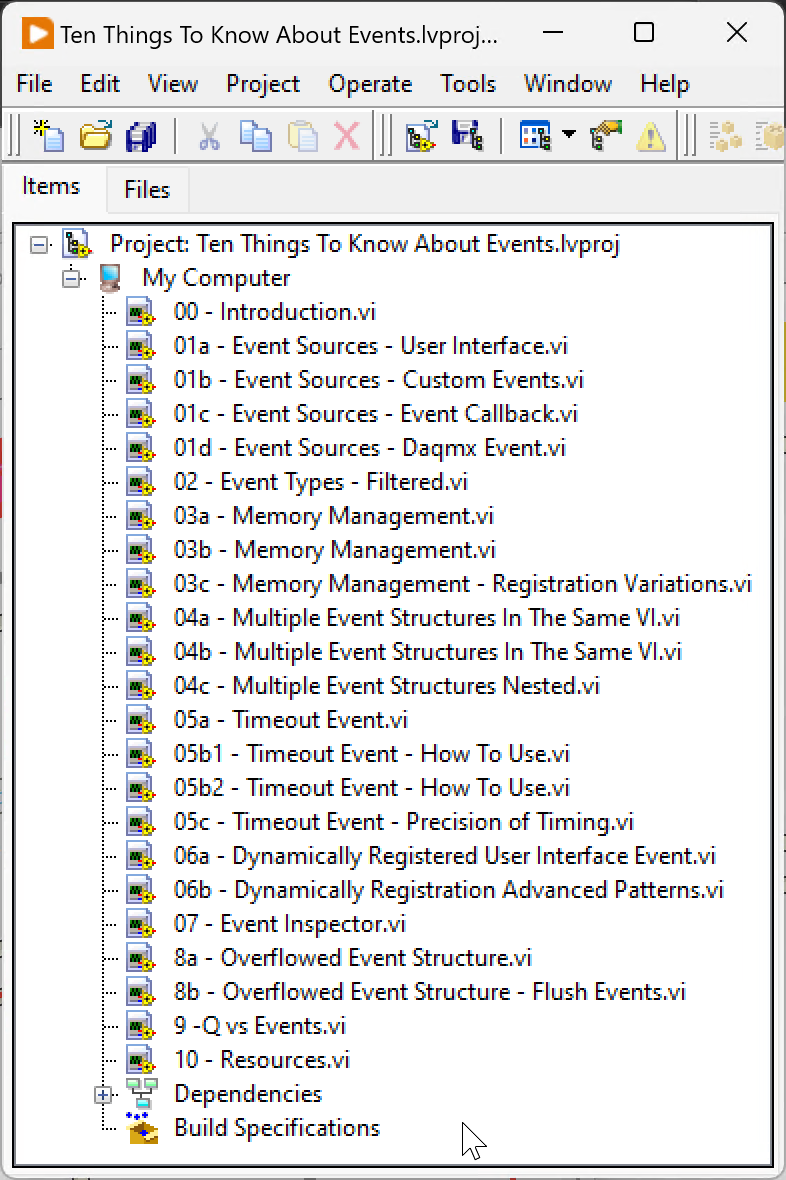Open the Tools menu

click(468, 84)
